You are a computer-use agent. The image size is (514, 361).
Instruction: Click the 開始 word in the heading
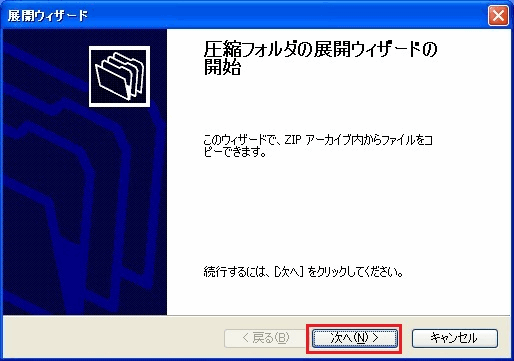point(222,68)
